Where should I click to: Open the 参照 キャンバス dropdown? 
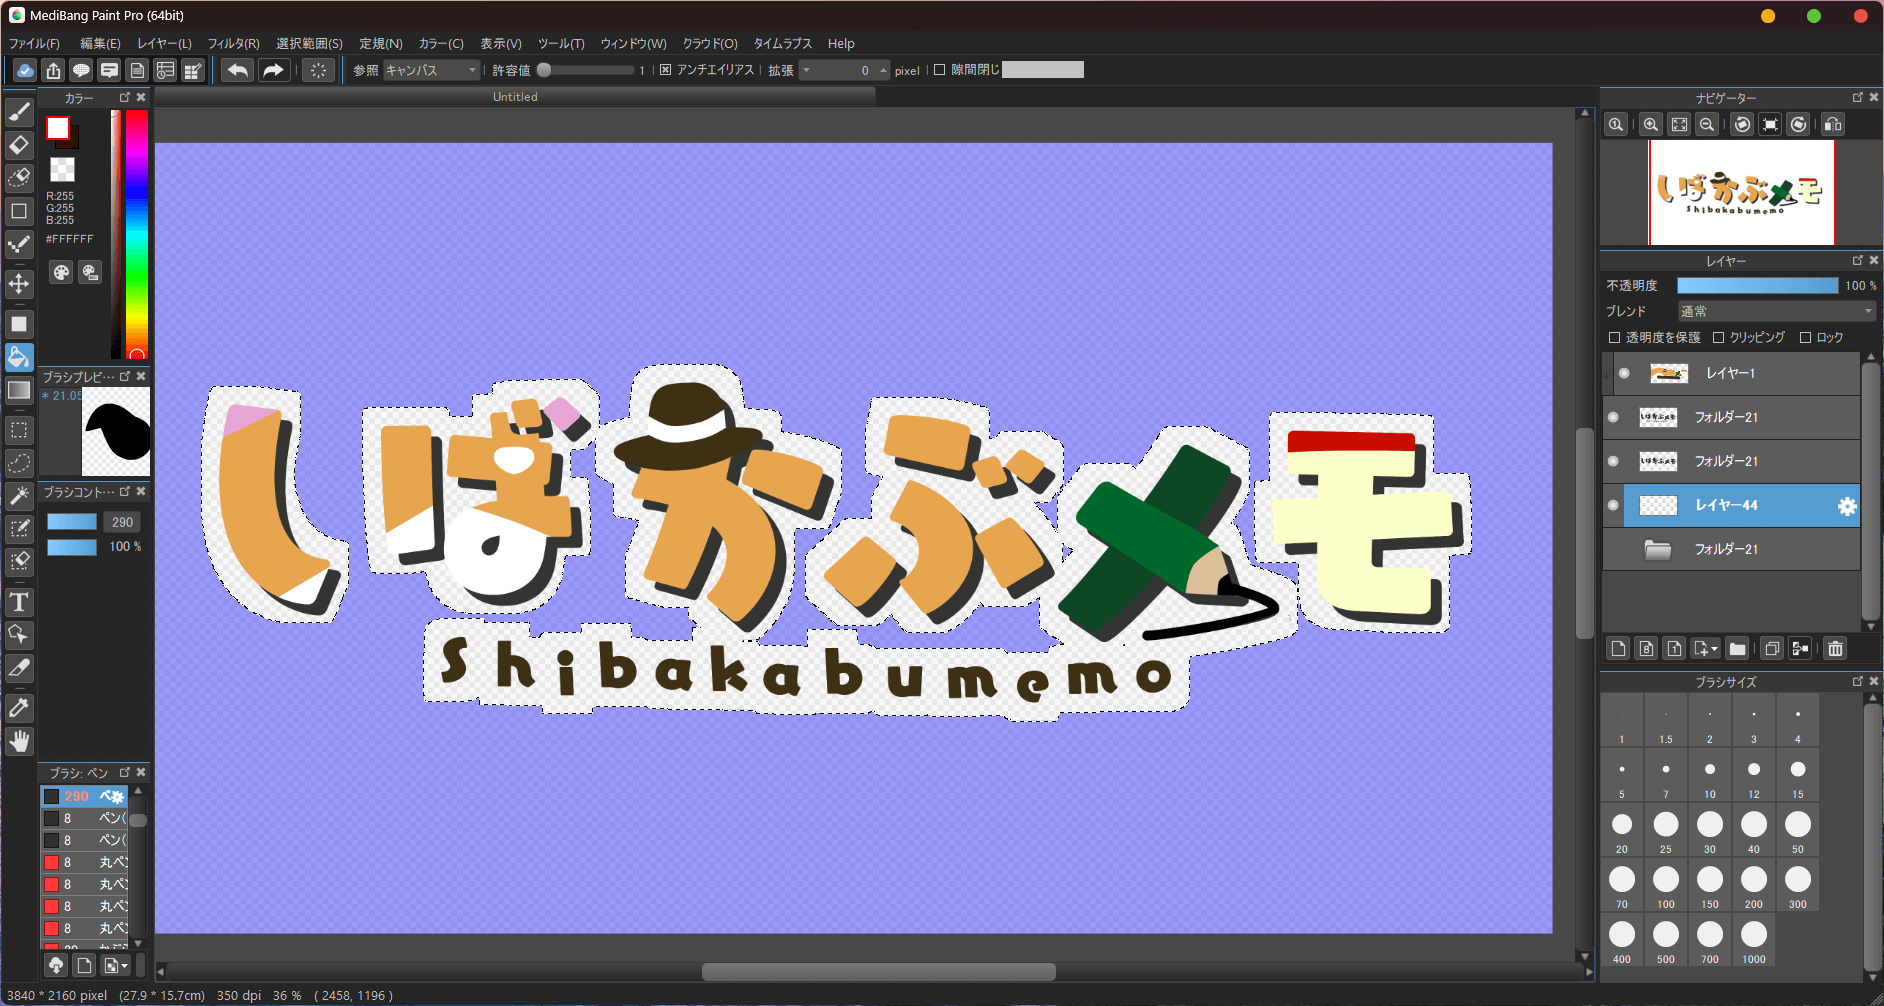coord(432,70)
